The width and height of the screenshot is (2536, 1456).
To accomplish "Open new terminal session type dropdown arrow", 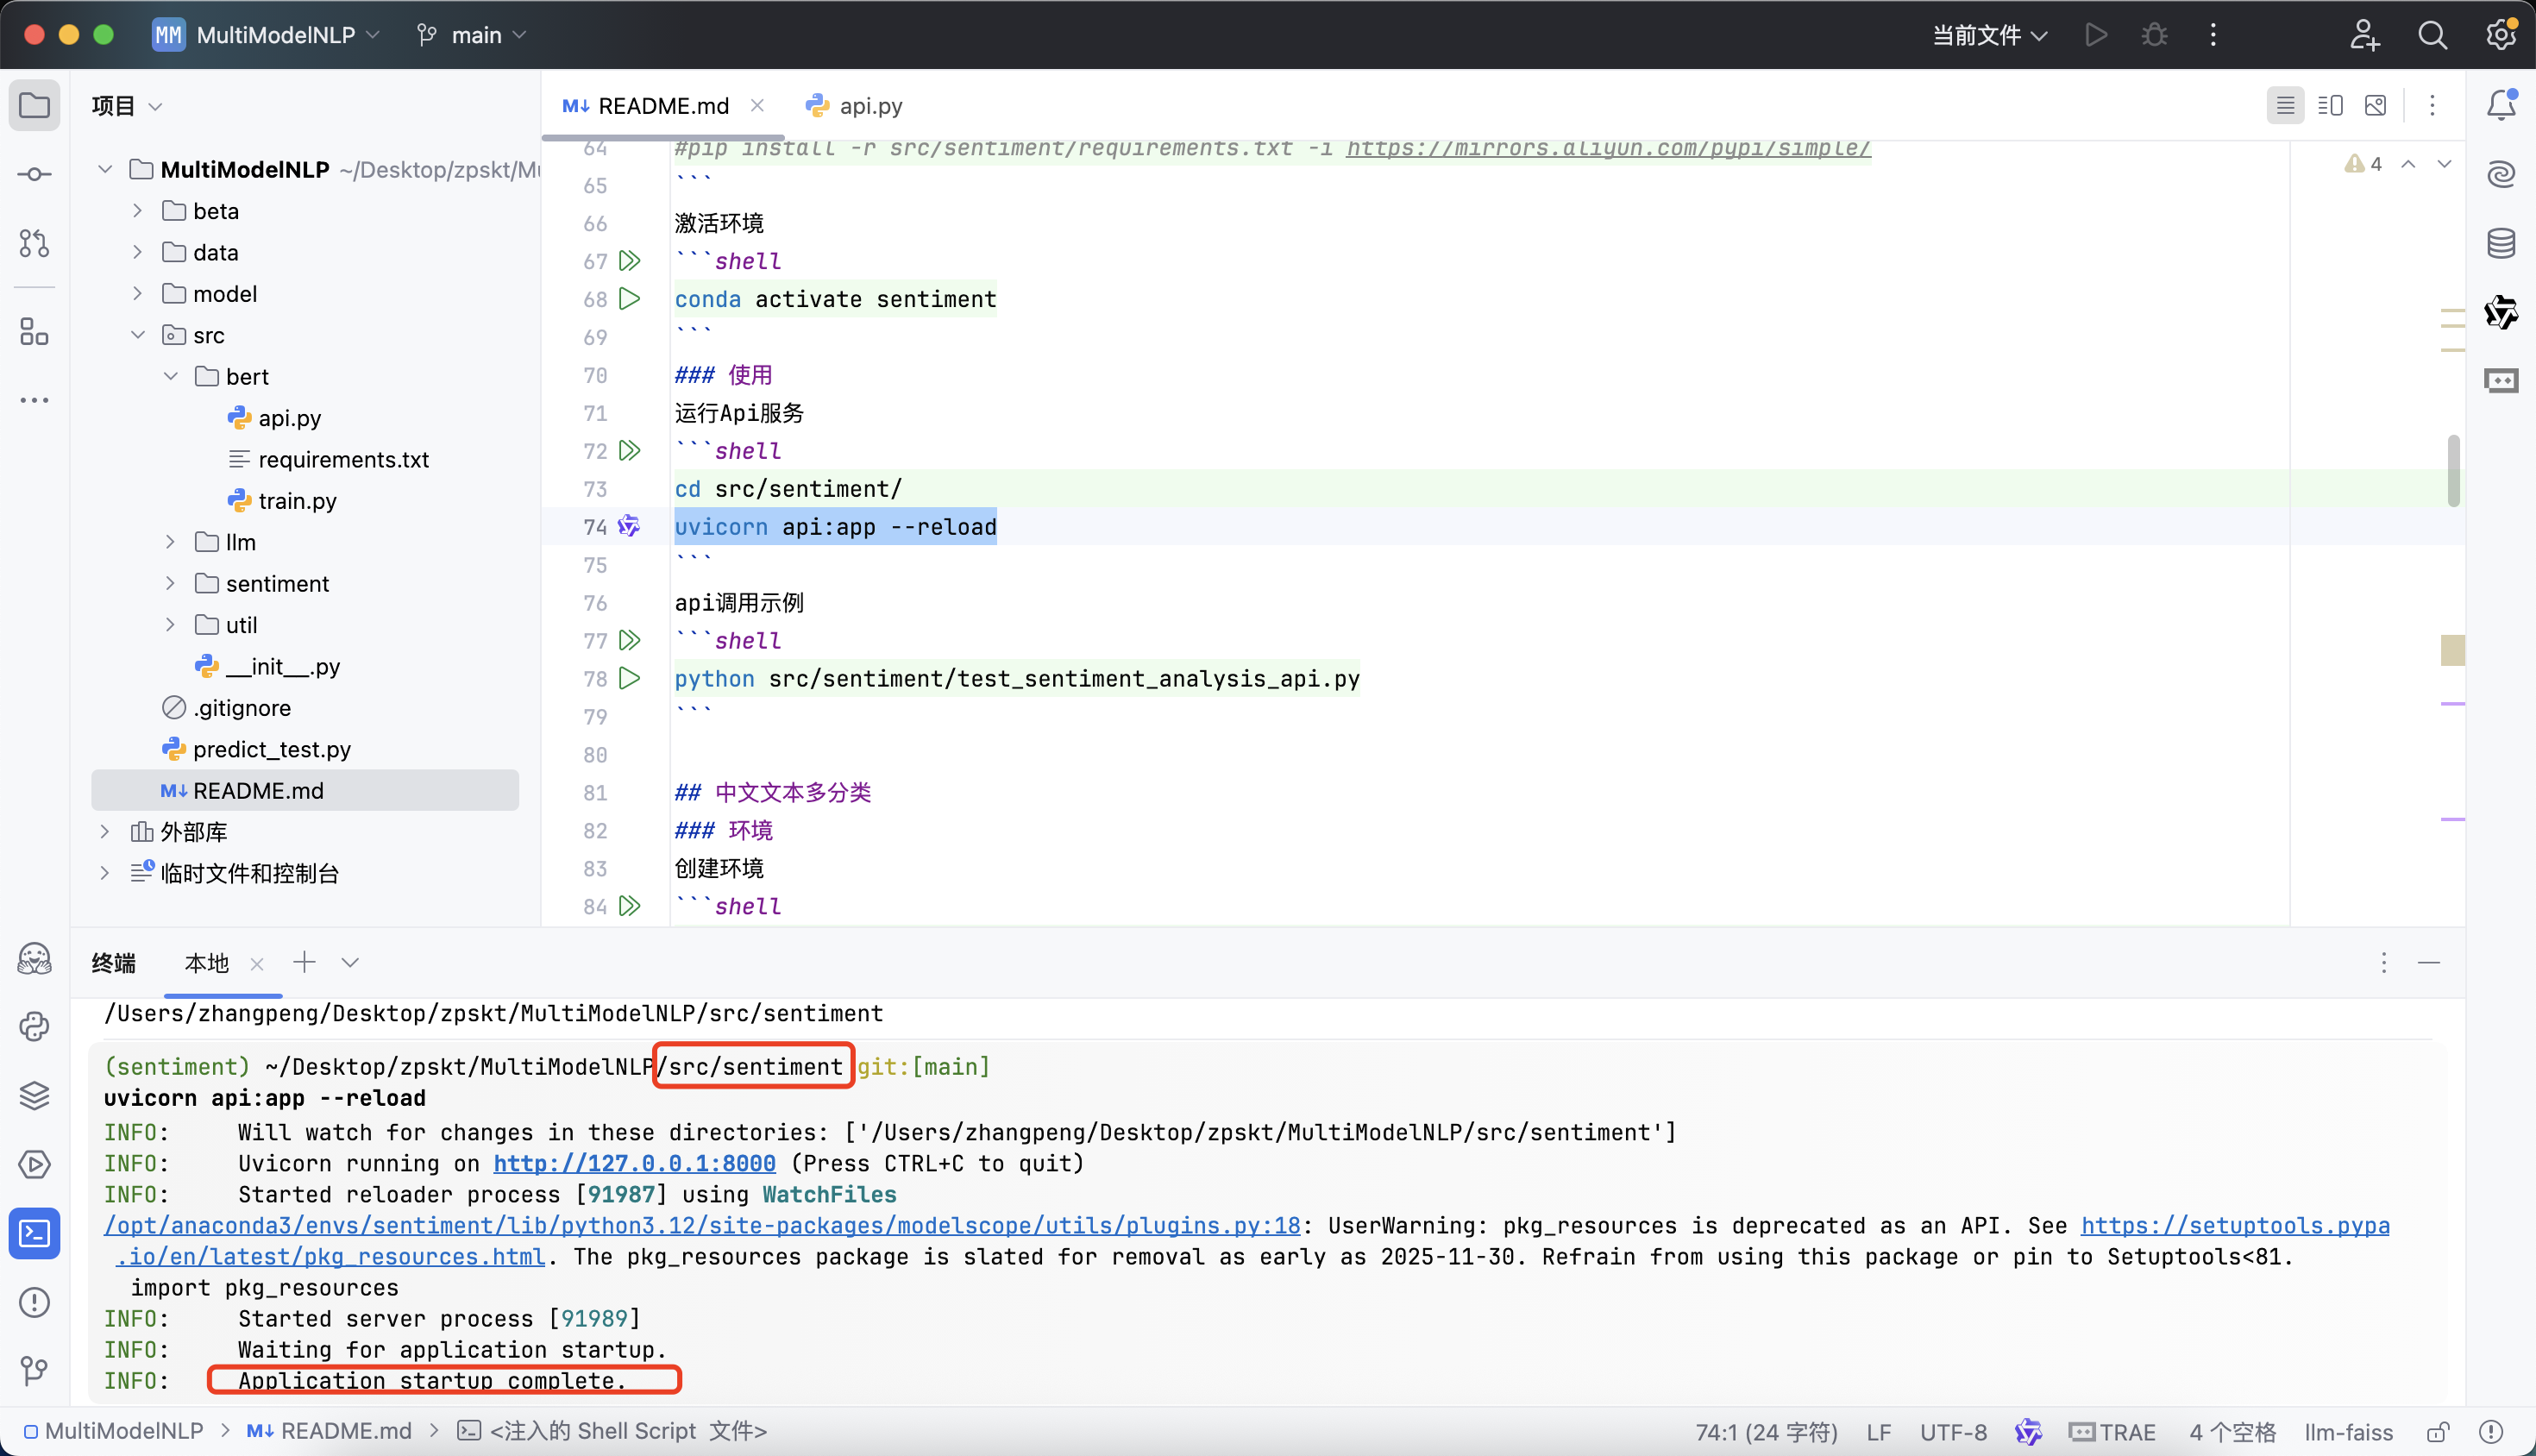I will coord(350,962).
